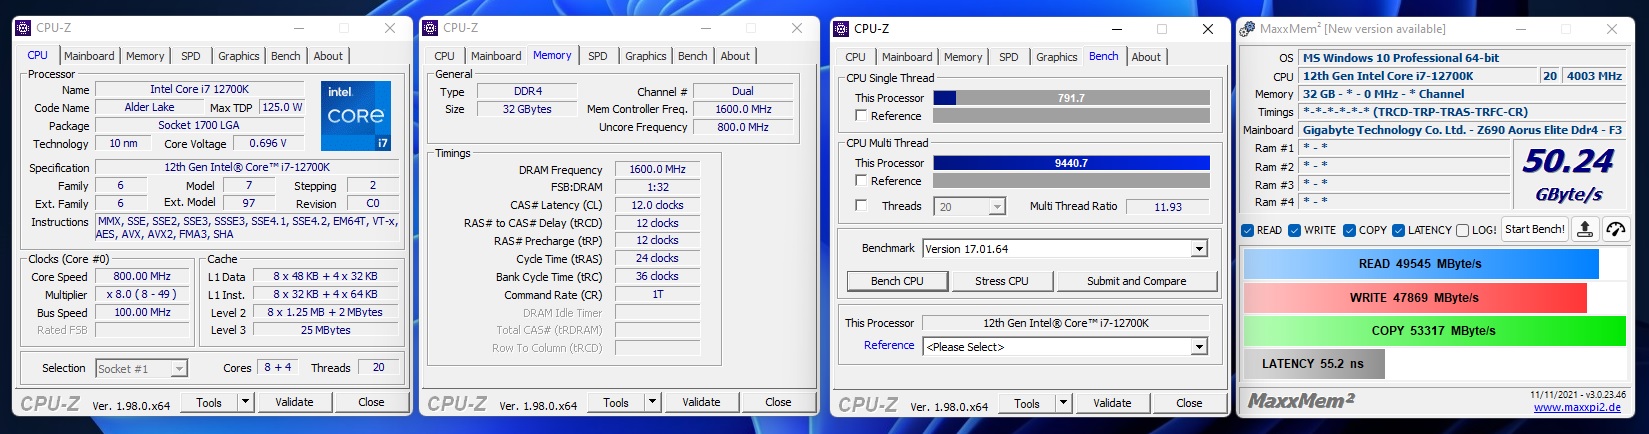Open Tools dropdown arrow in CPU tab window
The image size is (1649, 434).
tap(245, 402)
